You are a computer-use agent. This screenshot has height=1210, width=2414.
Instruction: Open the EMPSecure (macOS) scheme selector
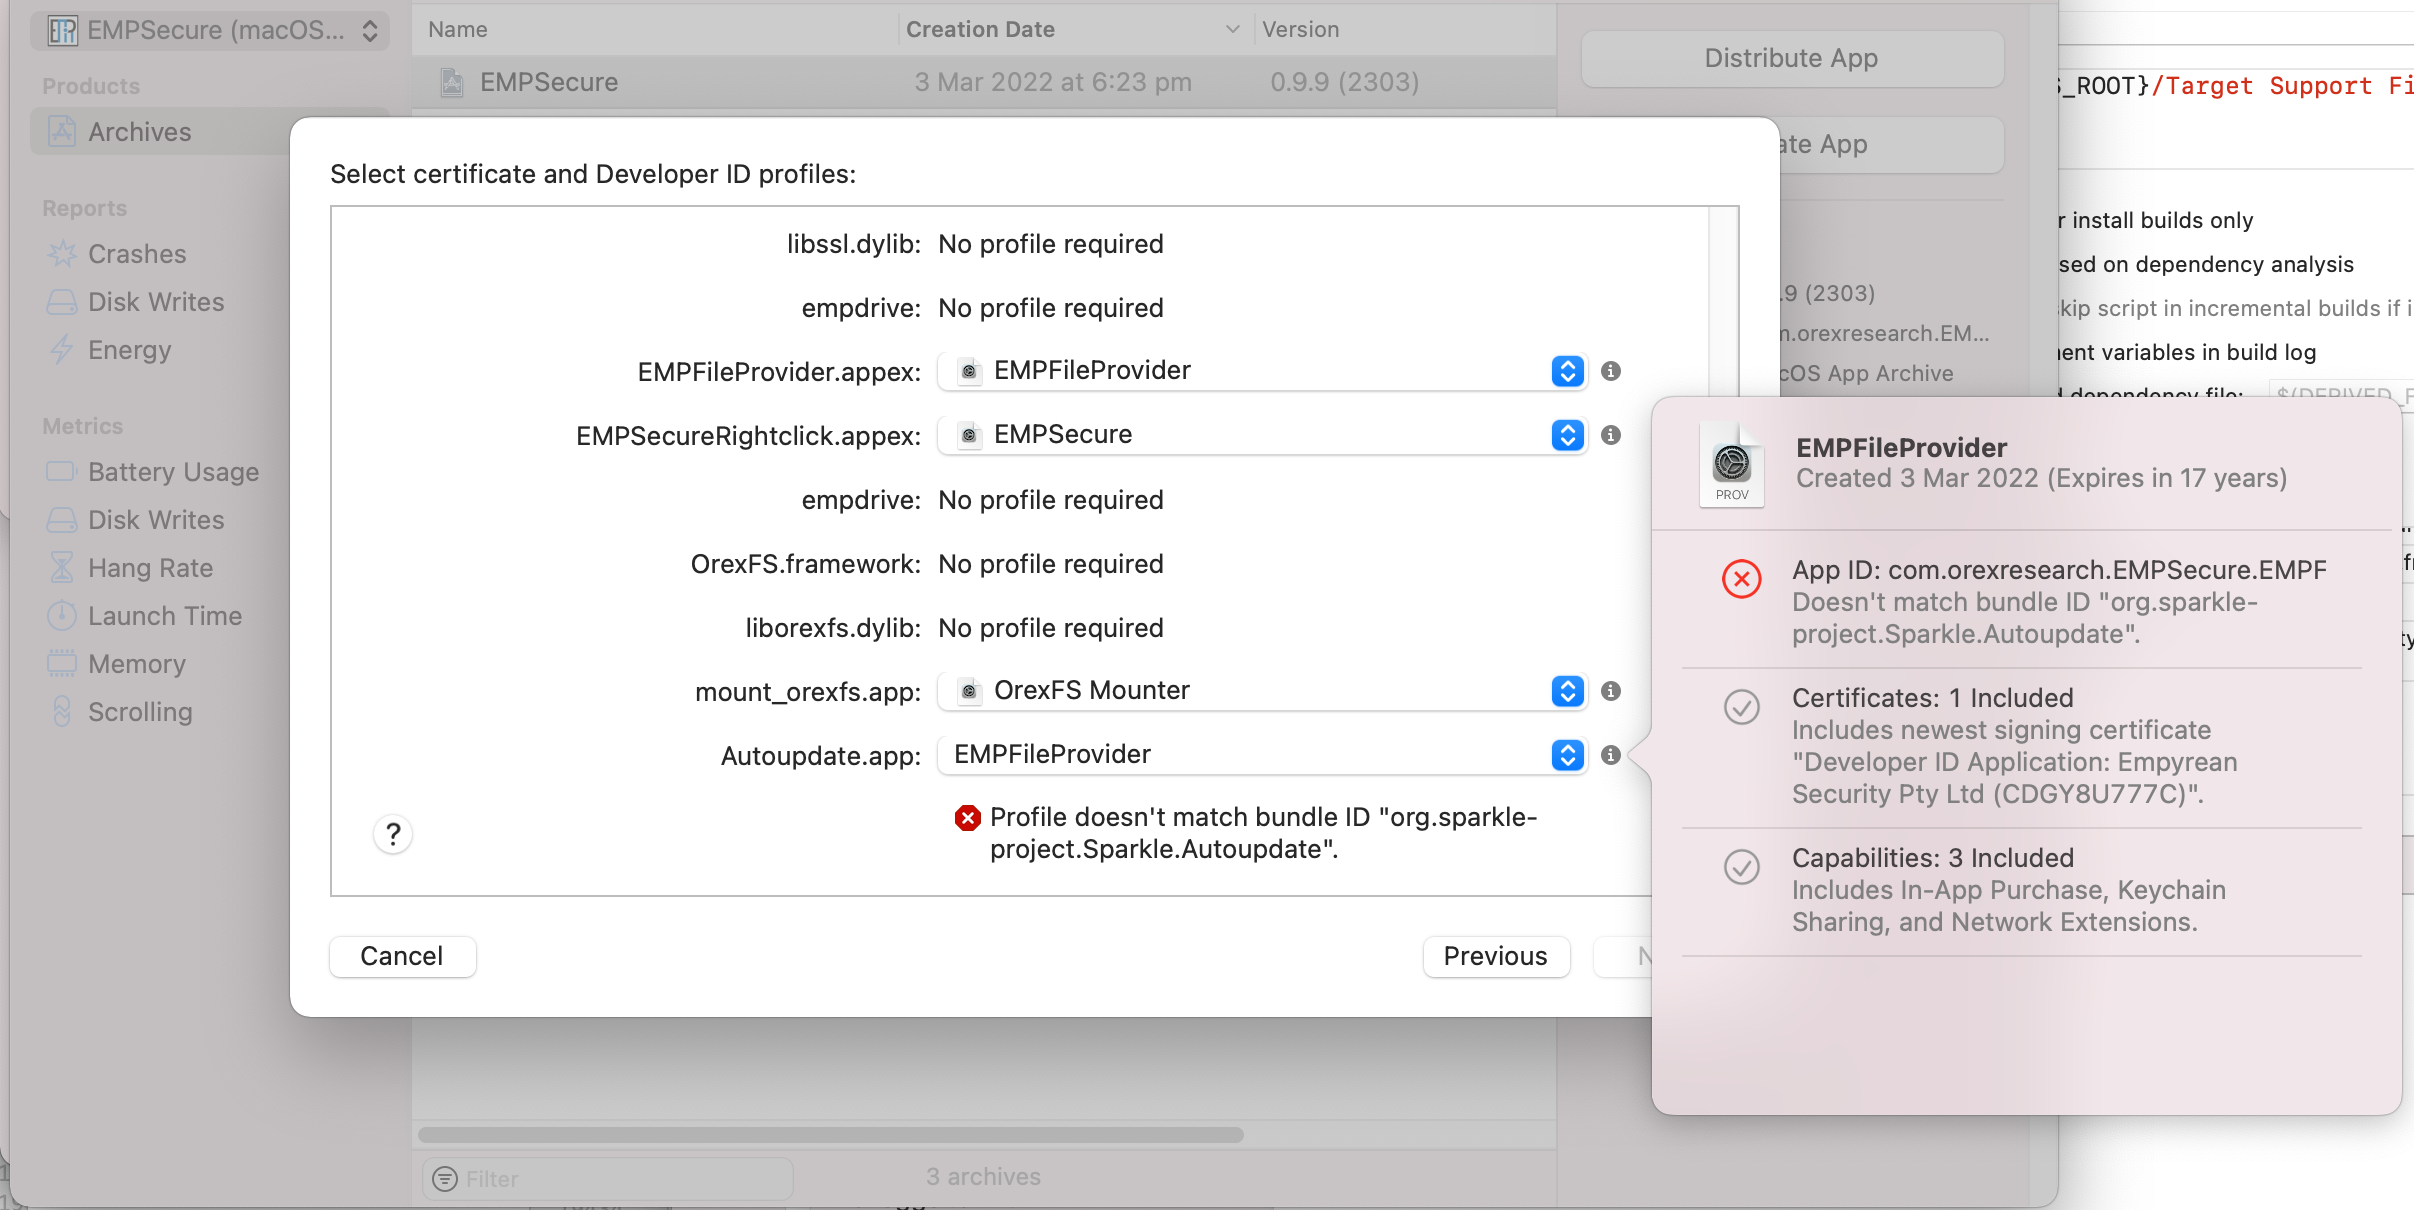210,30
